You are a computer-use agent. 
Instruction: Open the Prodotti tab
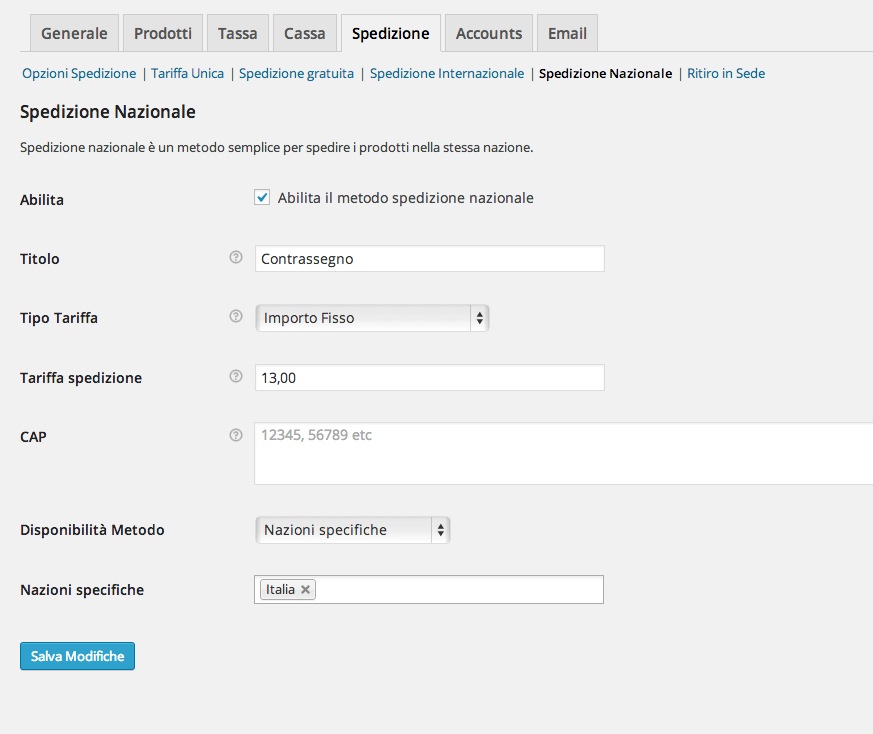pos(163,33)
